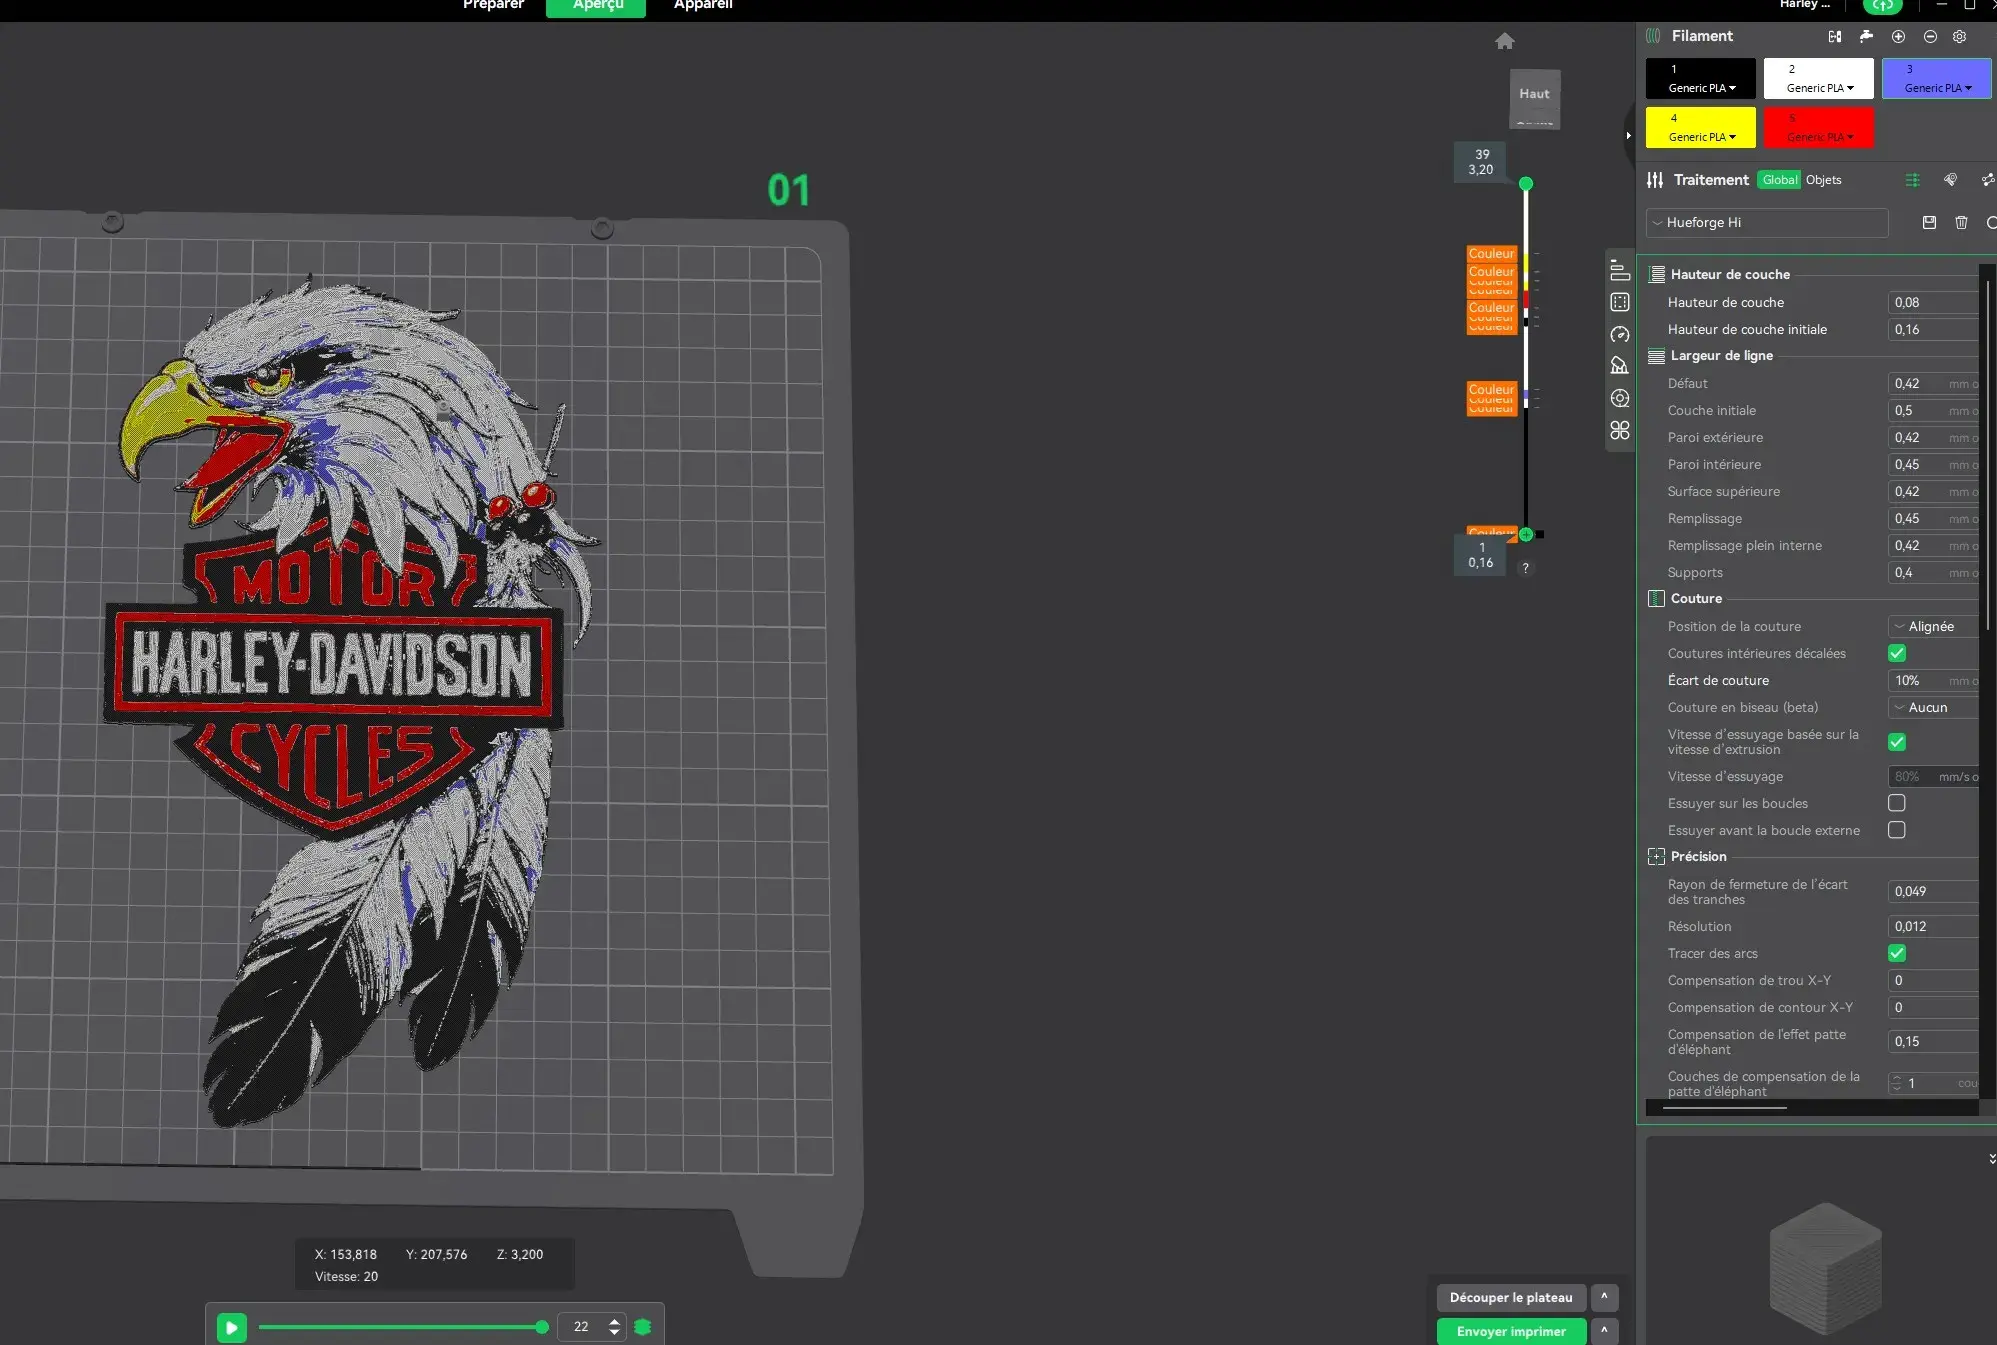
Task: Save the Hueforge Hi process preset
Action: [x=1929, y=222]
